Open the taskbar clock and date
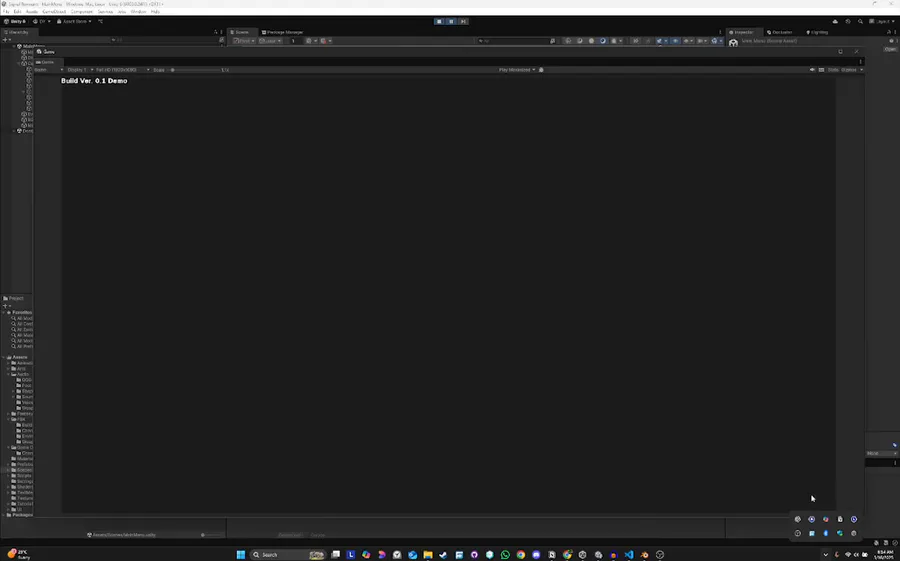 click(x=883, y=555)
